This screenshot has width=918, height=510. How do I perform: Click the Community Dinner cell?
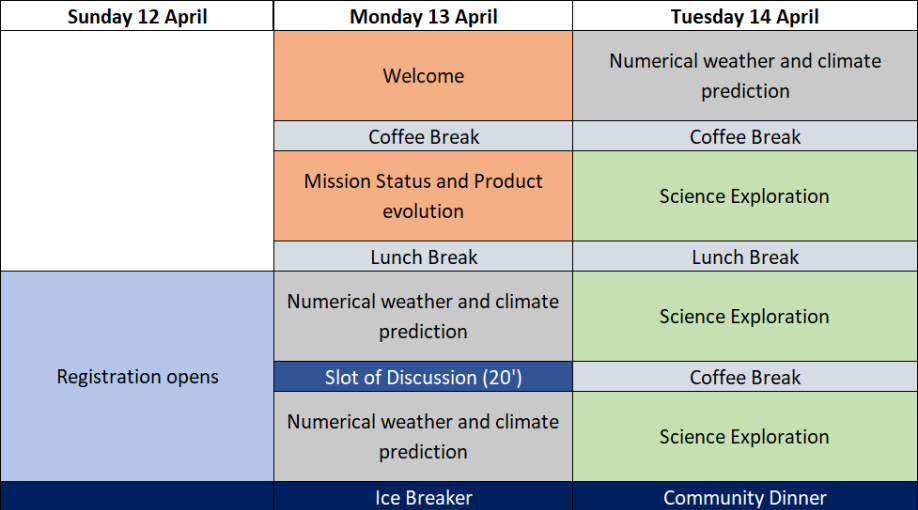[745, 497]
